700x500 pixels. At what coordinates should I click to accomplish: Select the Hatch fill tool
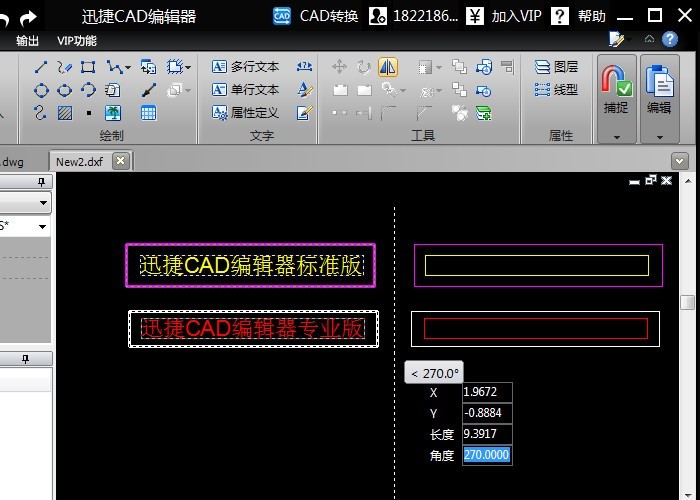[65, 113]
